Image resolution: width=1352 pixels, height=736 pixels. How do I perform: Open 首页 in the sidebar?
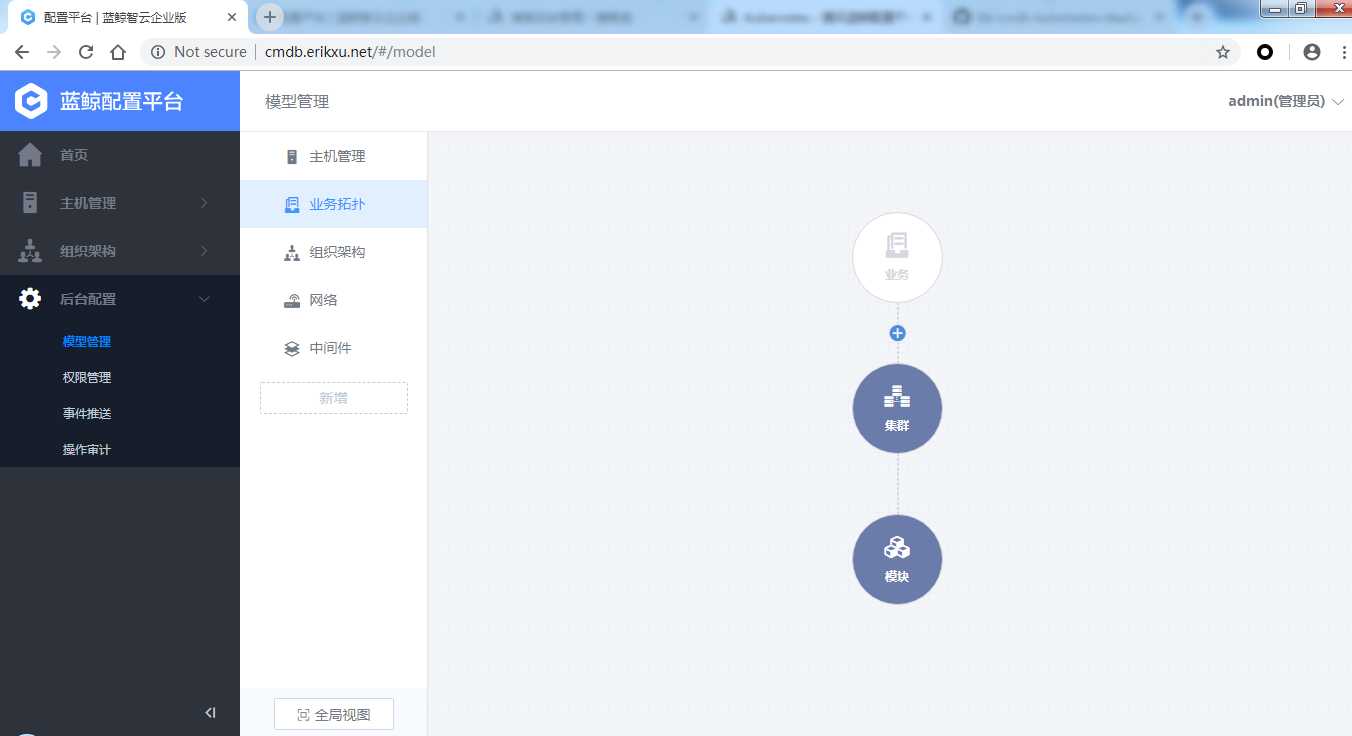pyautogui.click(x=120, y=155)
